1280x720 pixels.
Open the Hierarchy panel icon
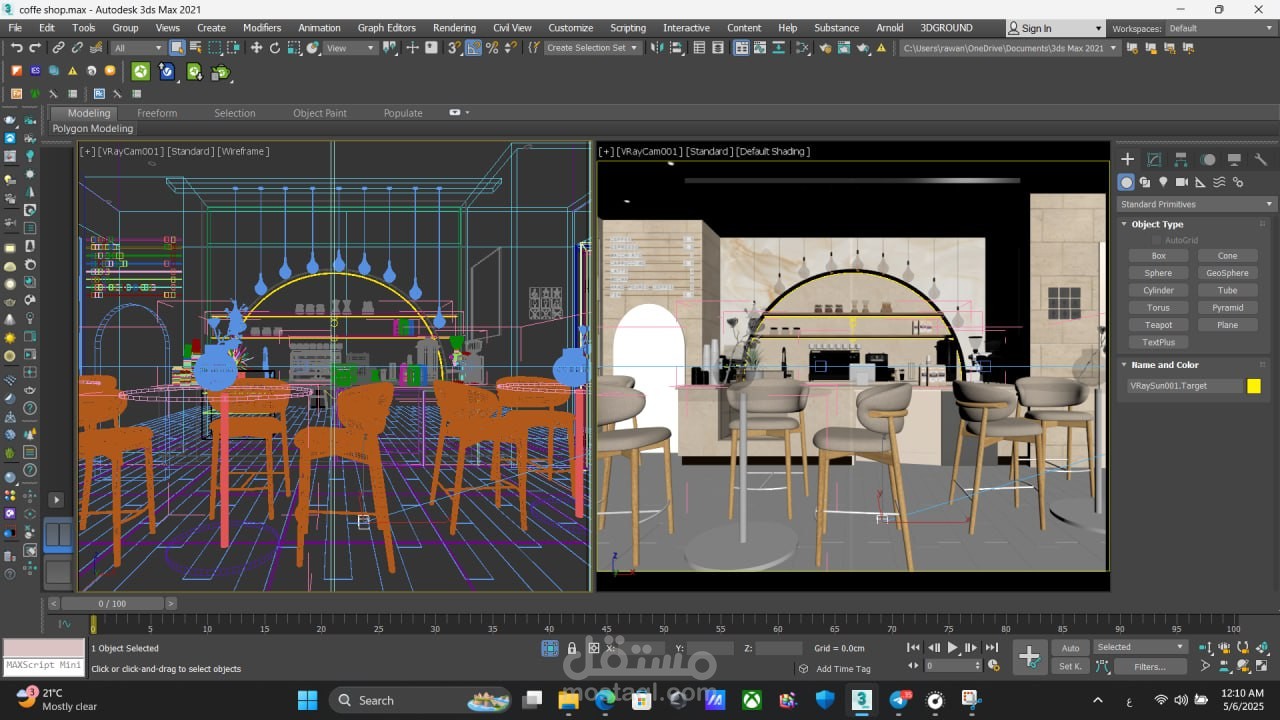coord(1181,159)
